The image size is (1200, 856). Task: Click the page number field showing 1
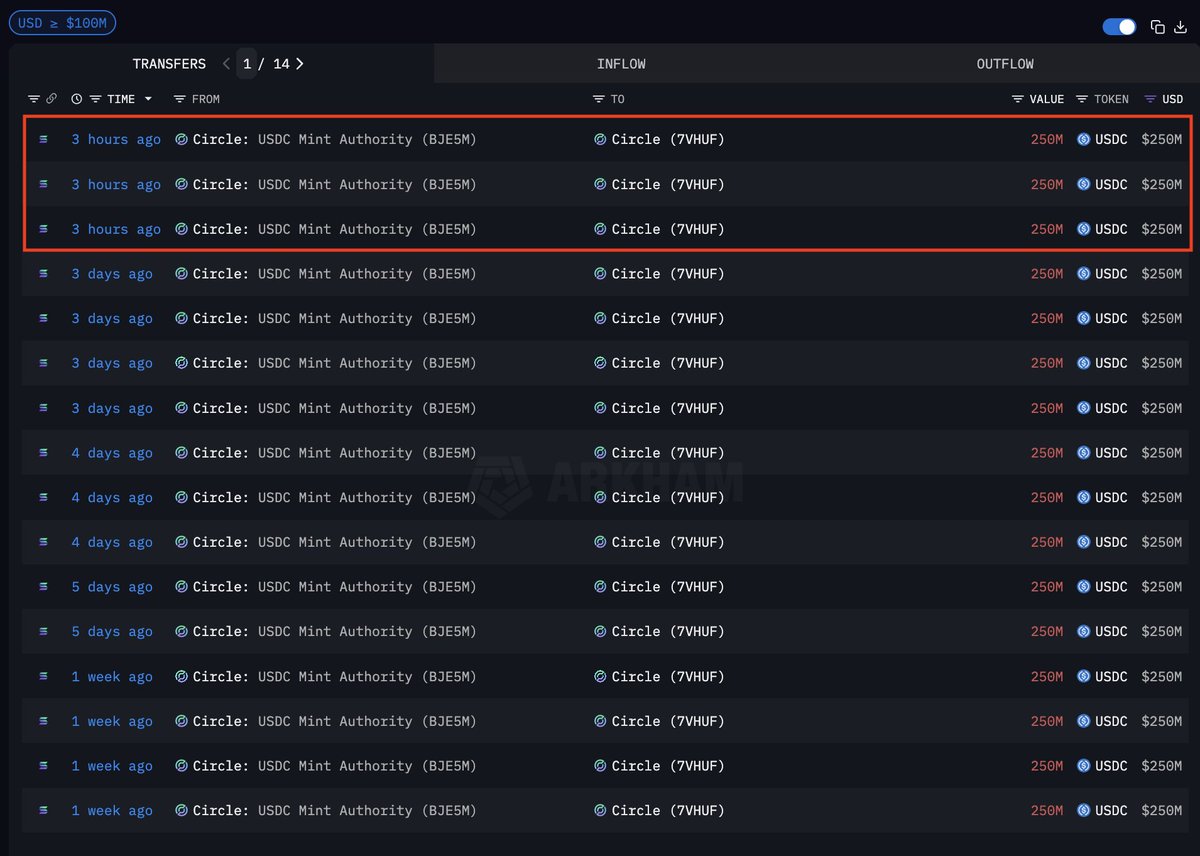point(247,64)
